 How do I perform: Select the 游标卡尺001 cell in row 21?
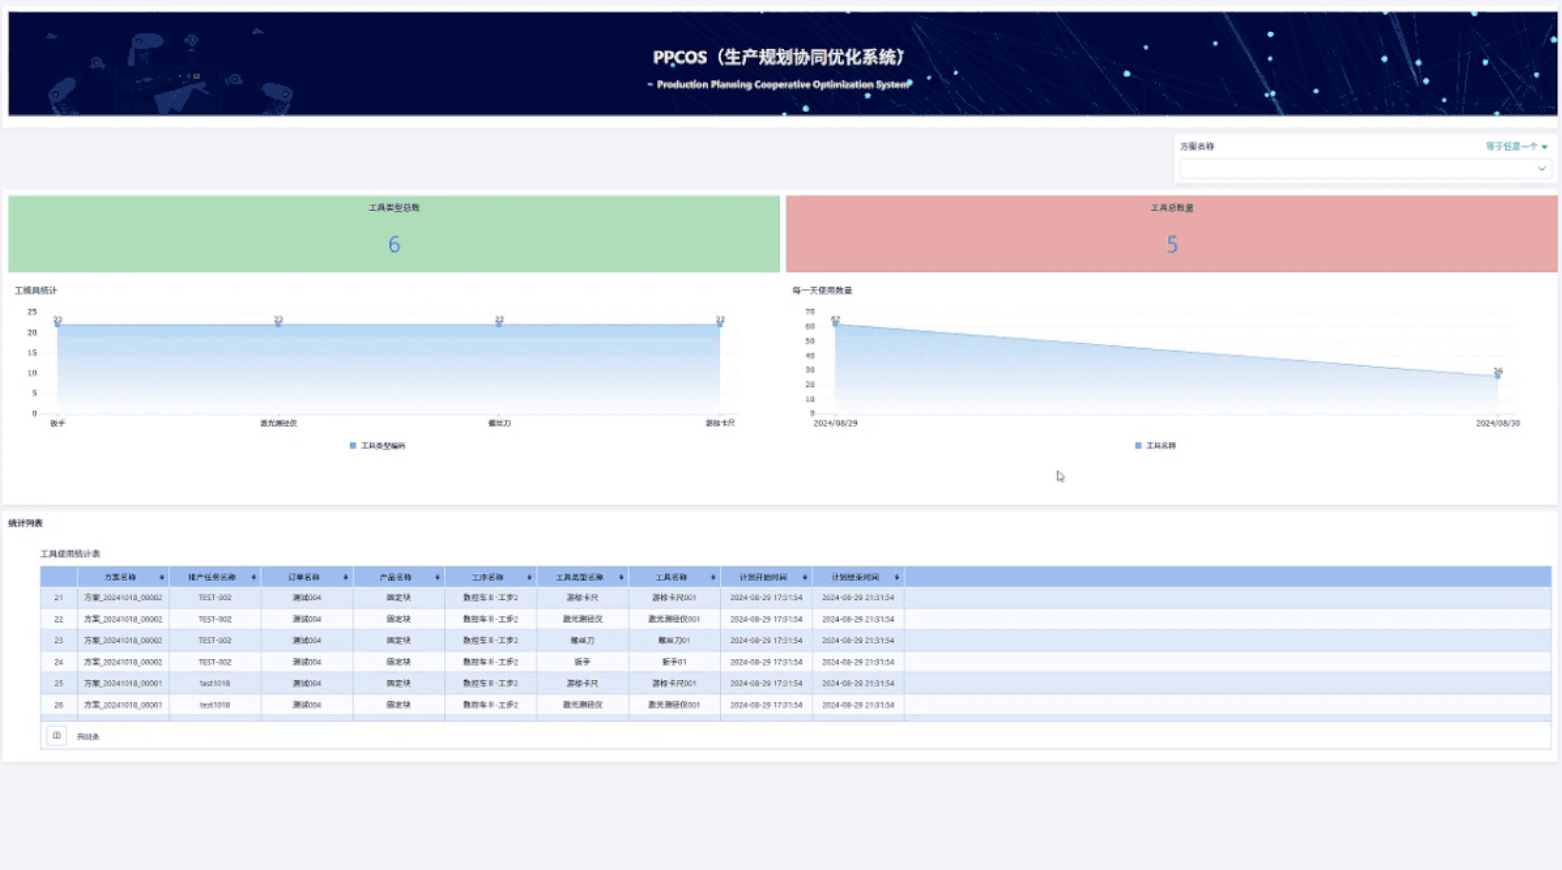[x=674, y=598]
